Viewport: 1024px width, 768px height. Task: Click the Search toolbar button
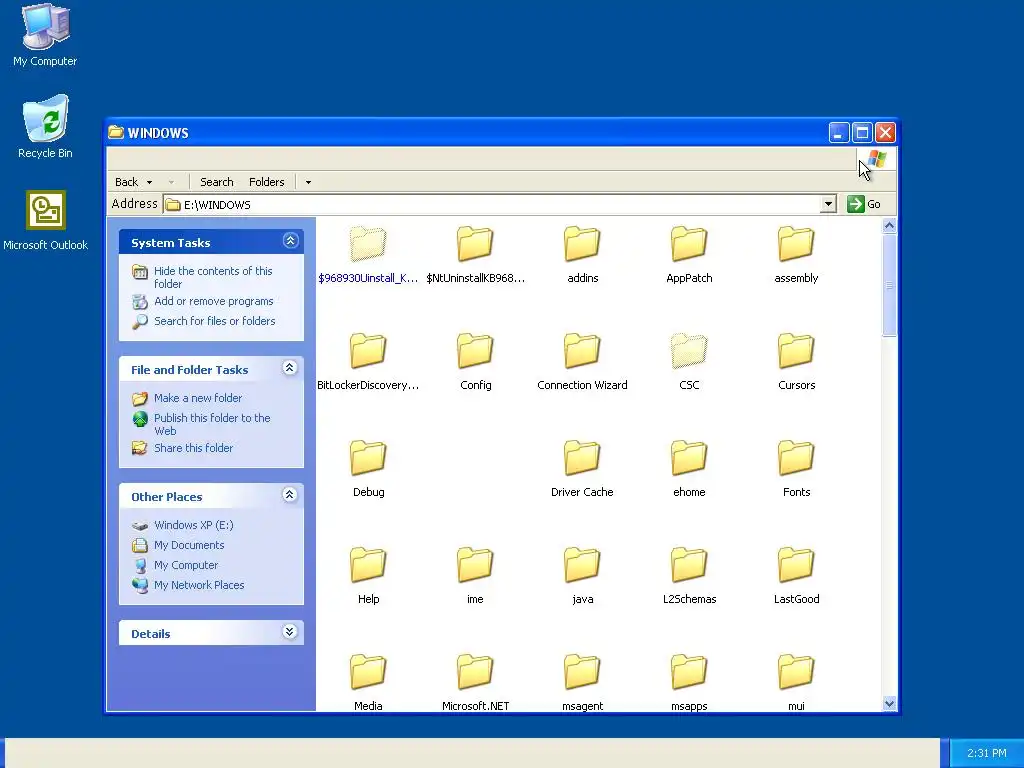click(x=216, y=182)
